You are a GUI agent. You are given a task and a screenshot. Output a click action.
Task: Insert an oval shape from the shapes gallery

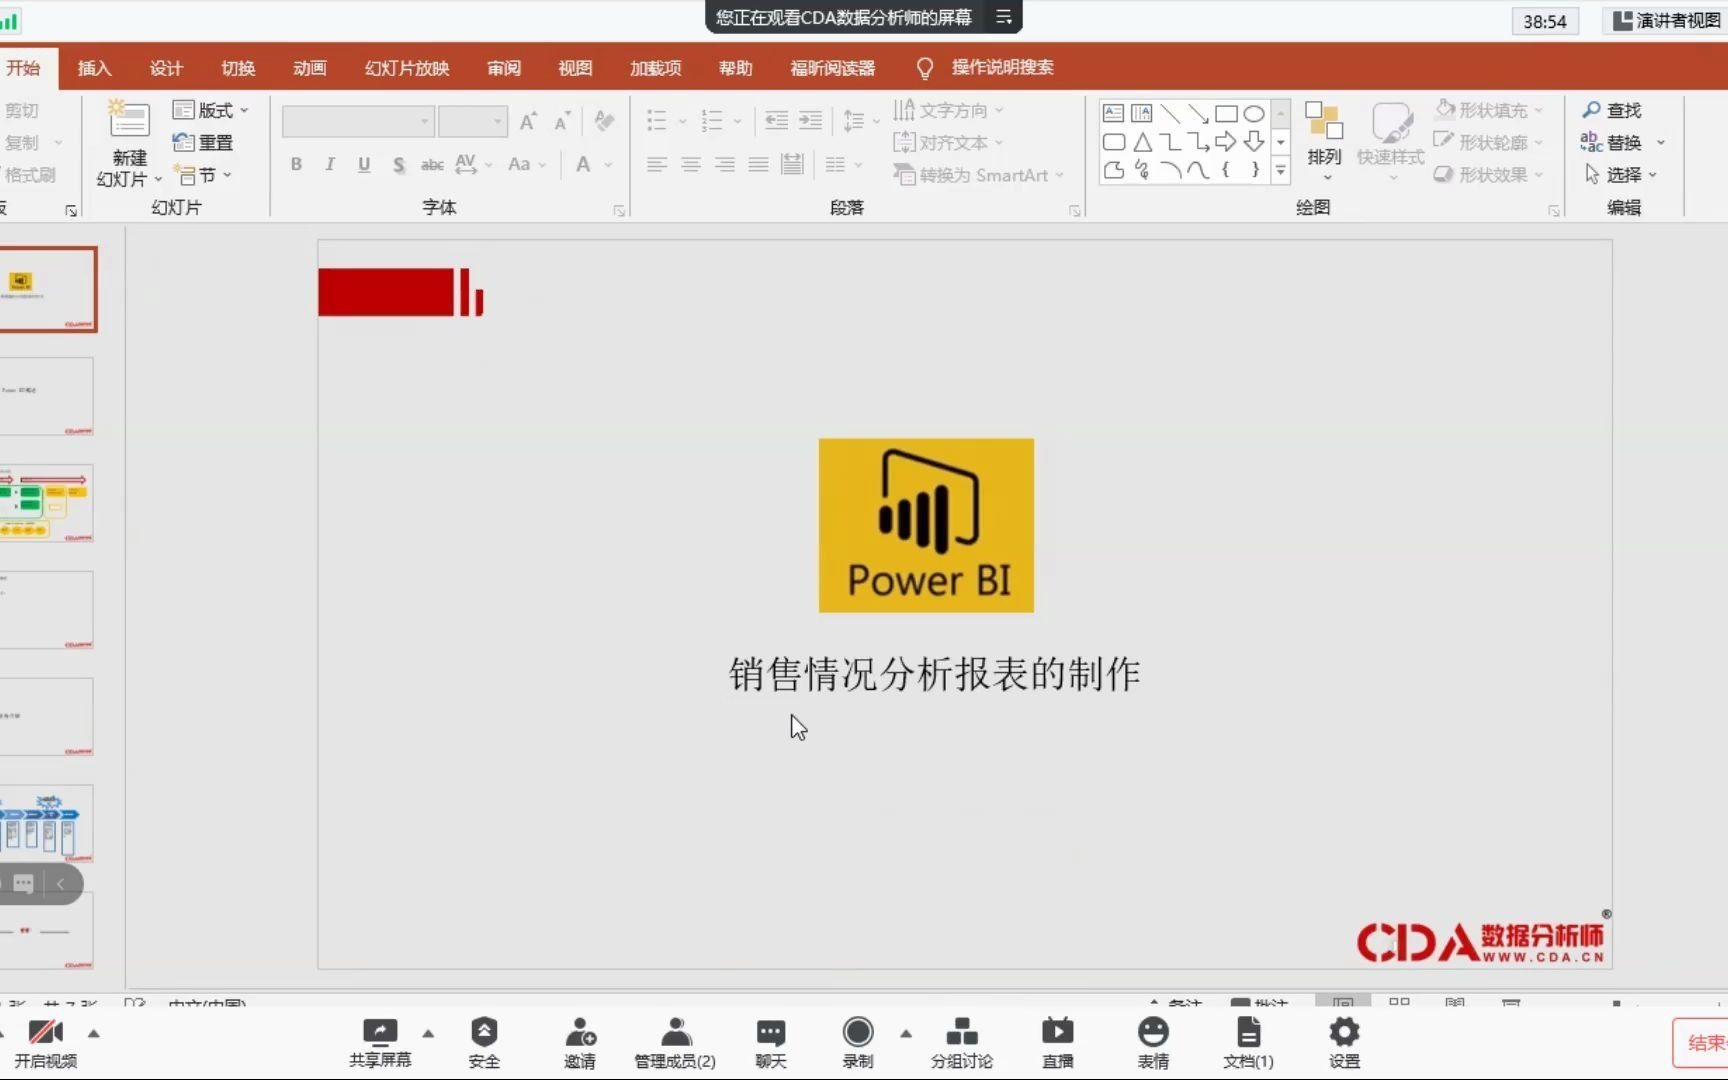point(1255,114)
